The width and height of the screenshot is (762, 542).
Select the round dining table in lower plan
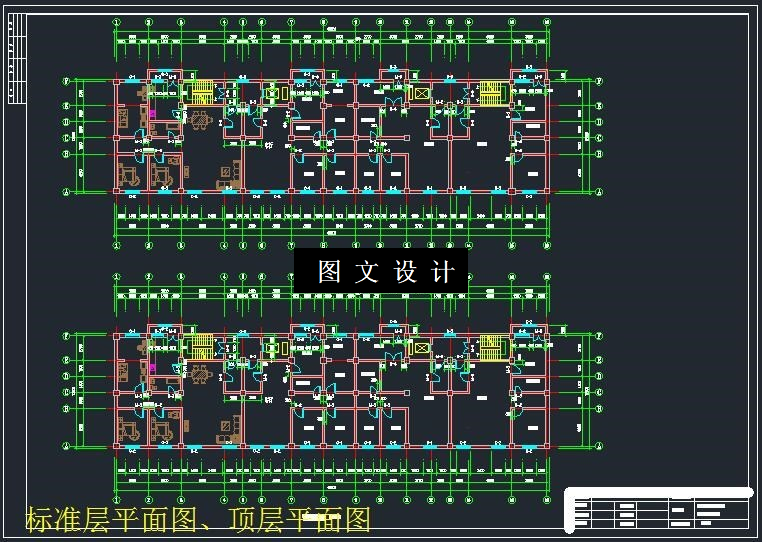coord(199,374)
